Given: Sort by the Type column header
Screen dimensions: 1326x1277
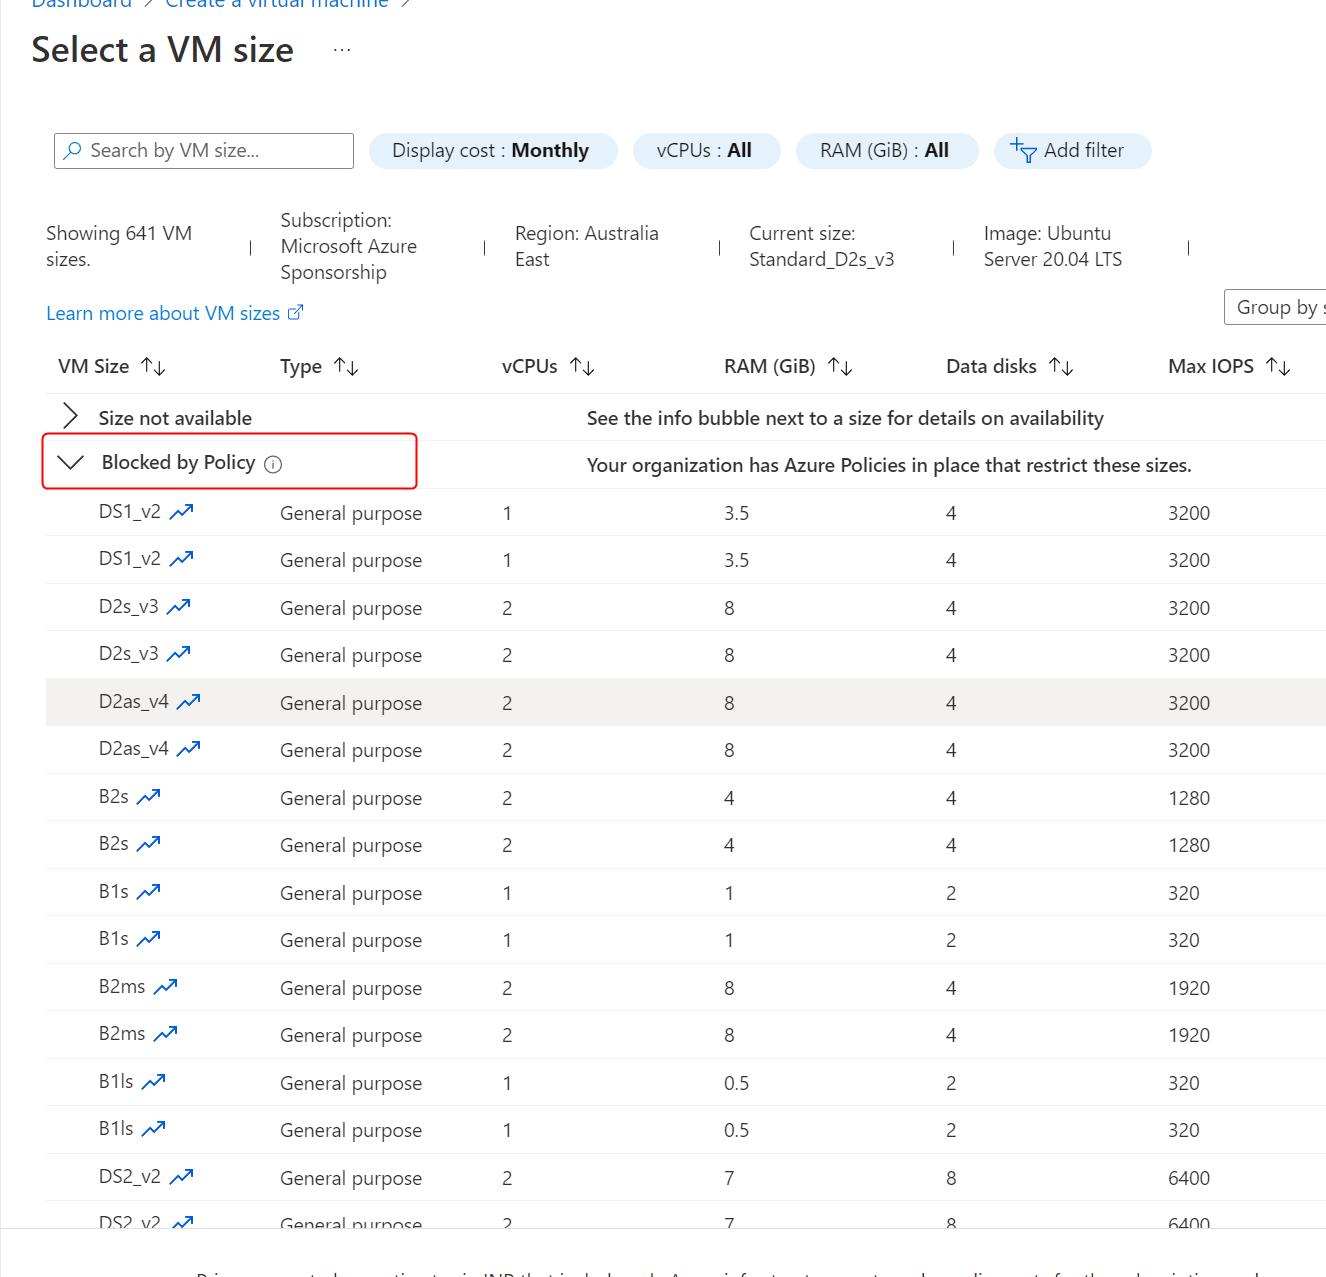Looking at the screenshot, I should (x=301, y=367).
